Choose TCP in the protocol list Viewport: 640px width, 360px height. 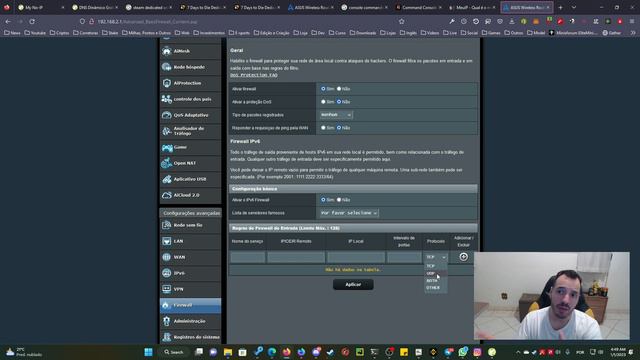tap(436, 266)
